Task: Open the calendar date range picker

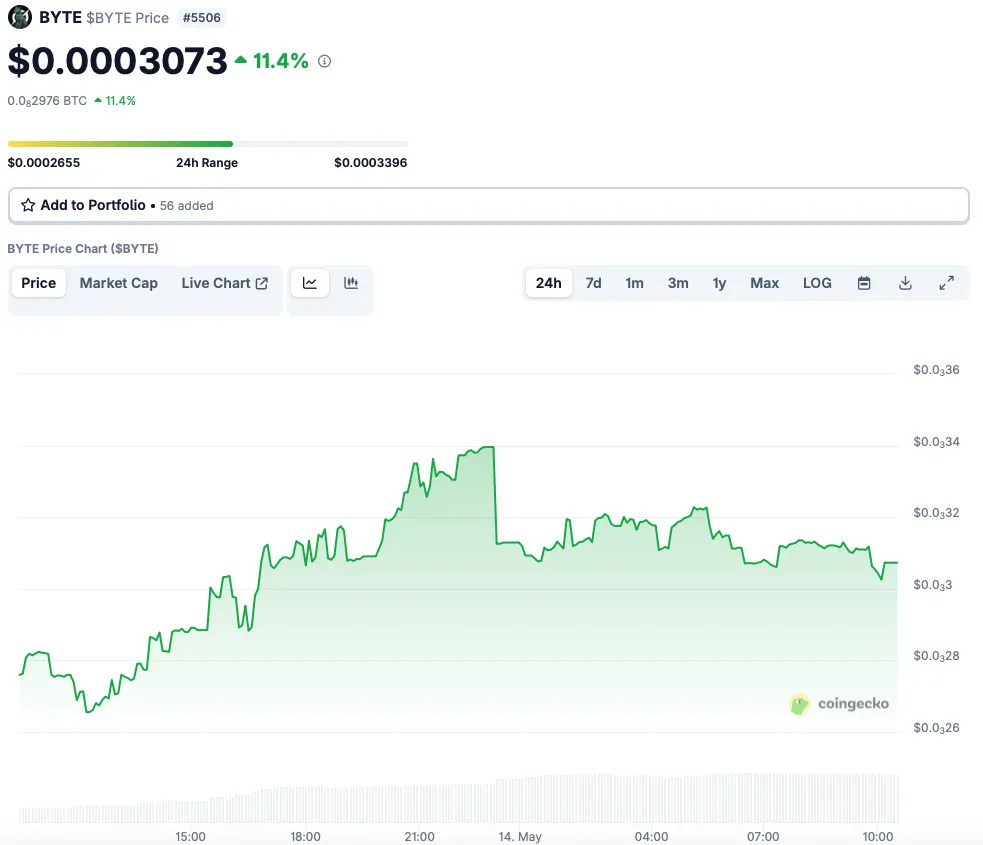Action: point(864,283)
